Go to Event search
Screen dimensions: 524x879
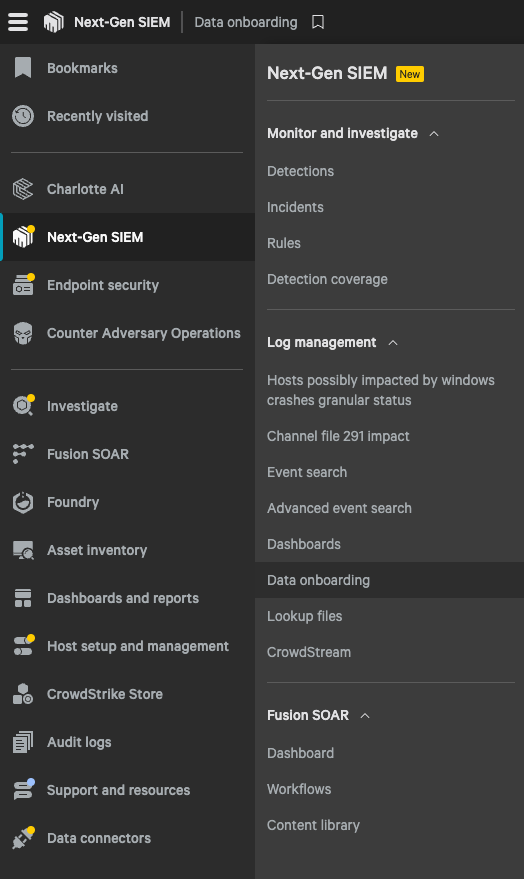(x=307, y=472)
